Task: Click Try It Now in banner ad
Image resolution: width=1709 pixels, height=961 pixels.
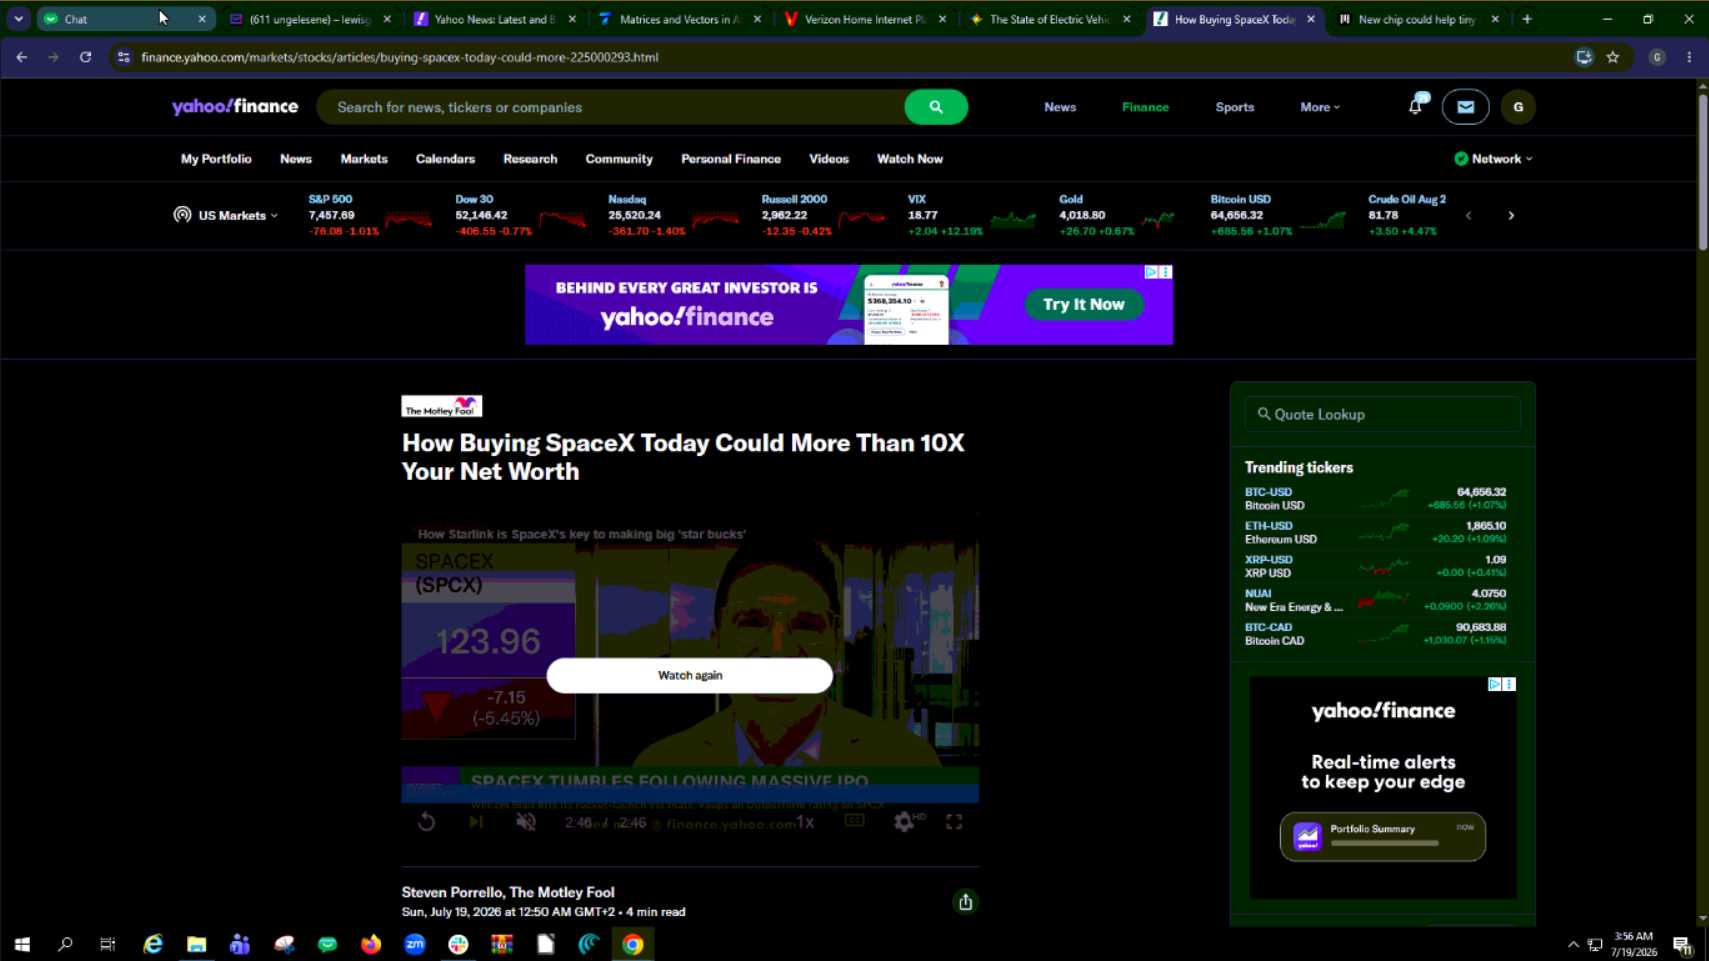Action: (1084, 304)
